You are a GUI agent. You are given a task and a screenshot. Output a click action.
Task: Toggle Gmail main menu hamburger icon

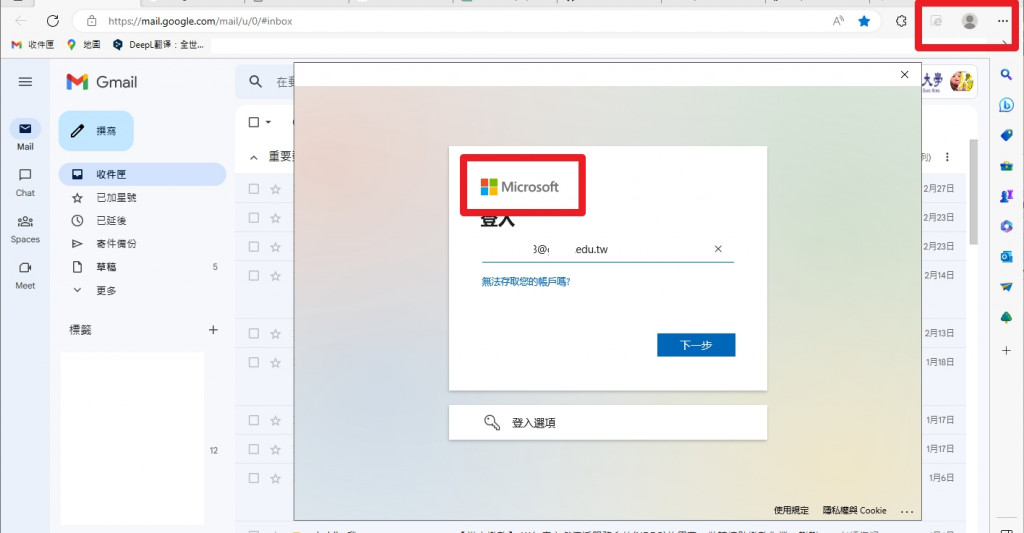(25, 82)
